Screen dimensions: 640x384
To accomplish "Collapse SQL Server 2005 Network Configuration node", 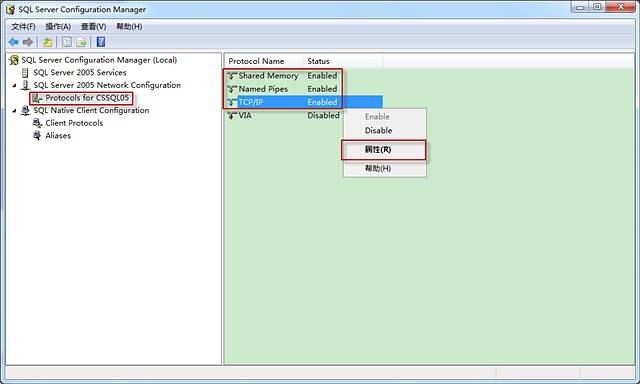I will pyautogui.click(x=14, y=86).
